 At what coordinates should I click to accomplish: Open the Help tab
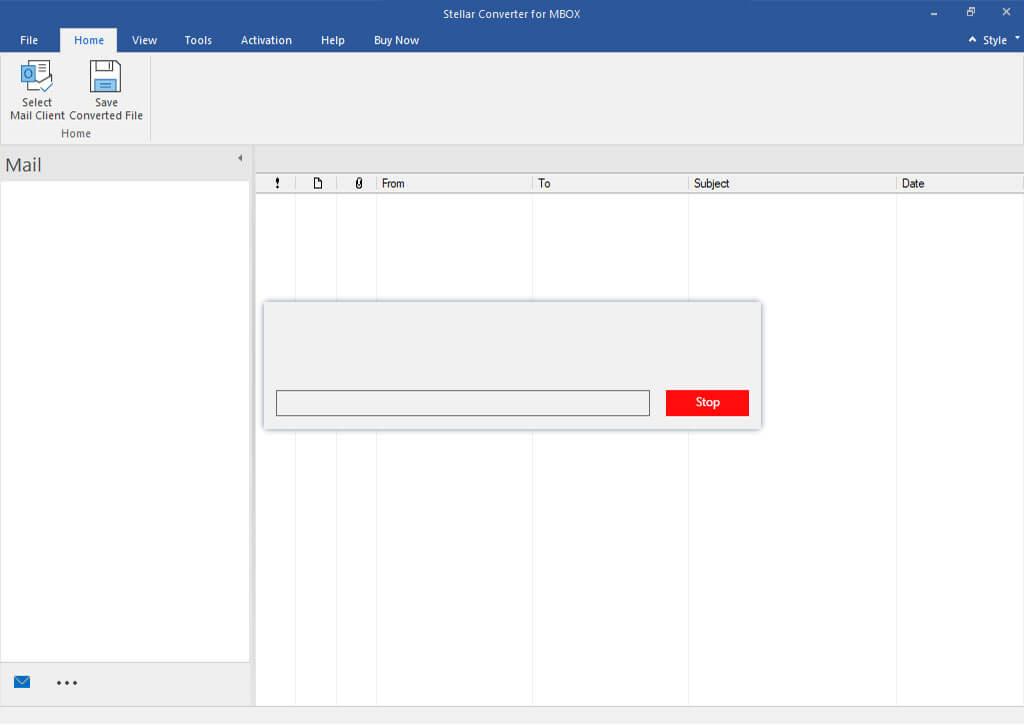[332, 40]
